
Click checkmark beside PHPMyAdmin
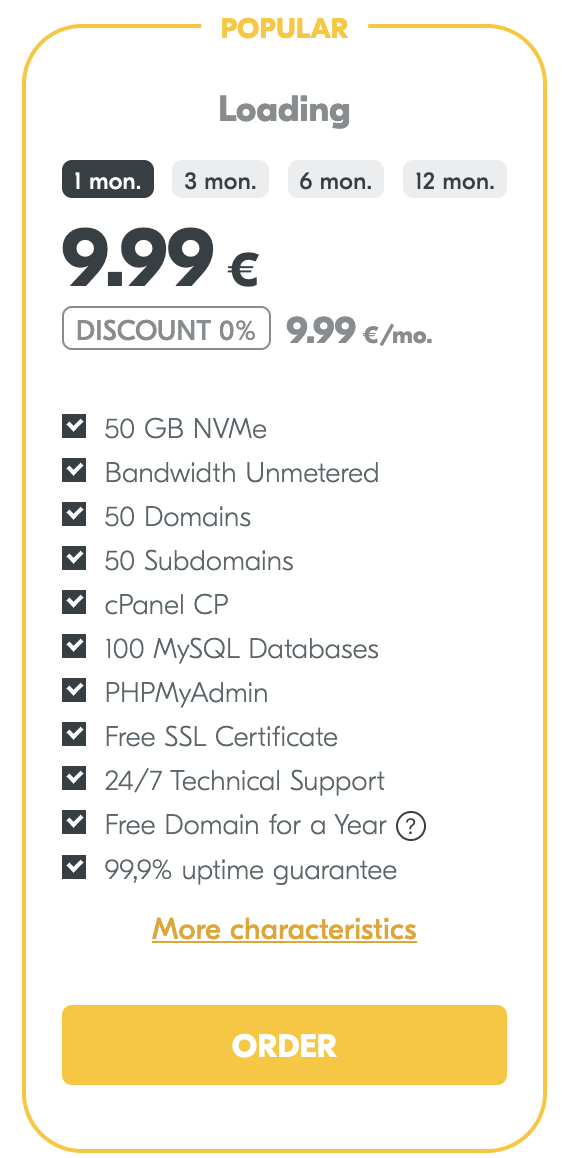(x=74, y=691)
